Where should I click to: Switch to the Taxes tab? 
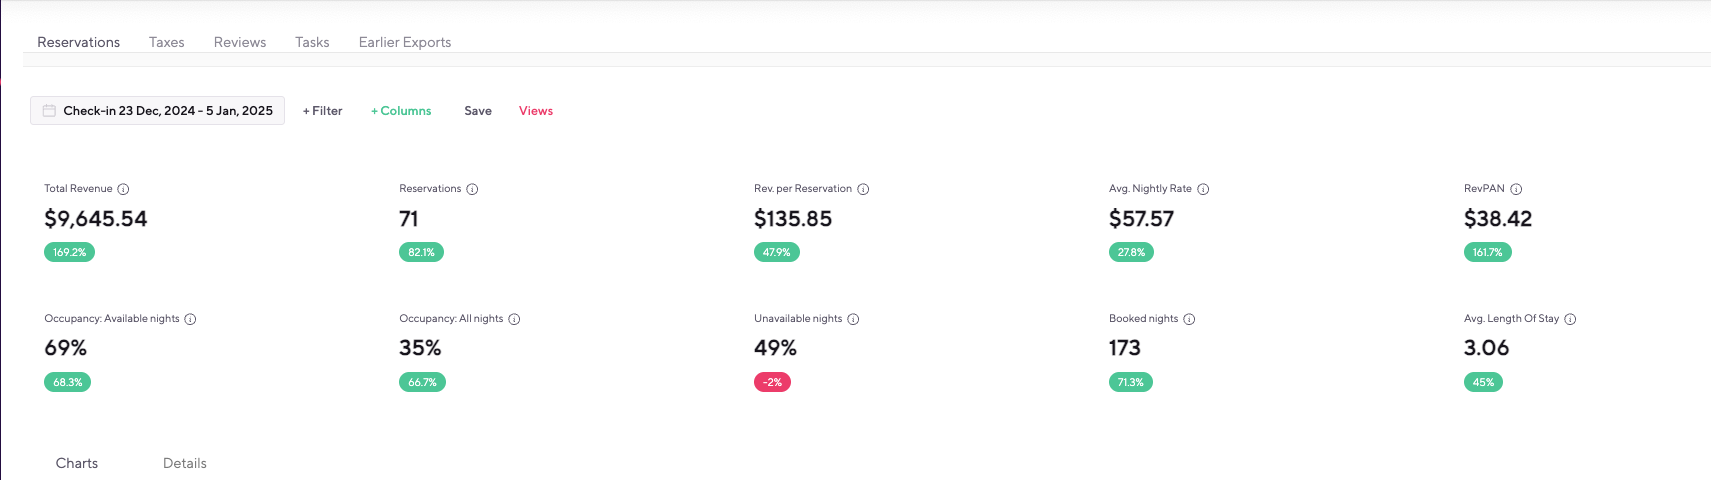click(167, 42)
